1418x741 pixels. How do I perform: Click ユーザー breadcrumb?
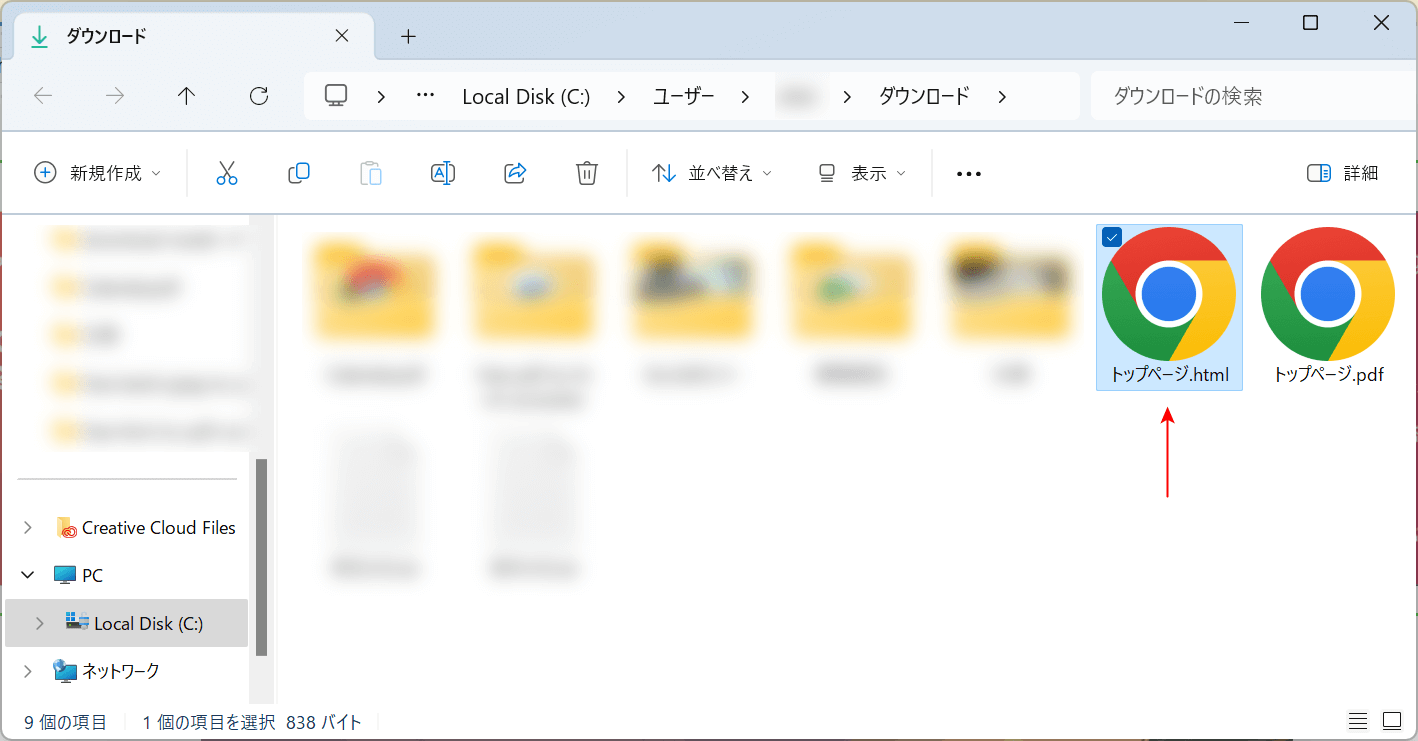pos(684,97)
